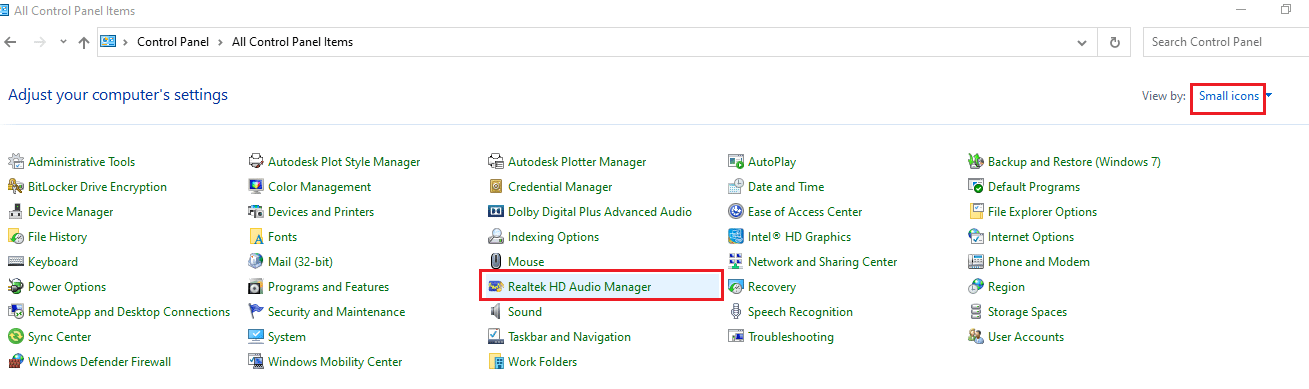The width and height of the screenshot is (1309, 389).
Task: Open the Phone and Modem link
Action: coord(1039,262)
